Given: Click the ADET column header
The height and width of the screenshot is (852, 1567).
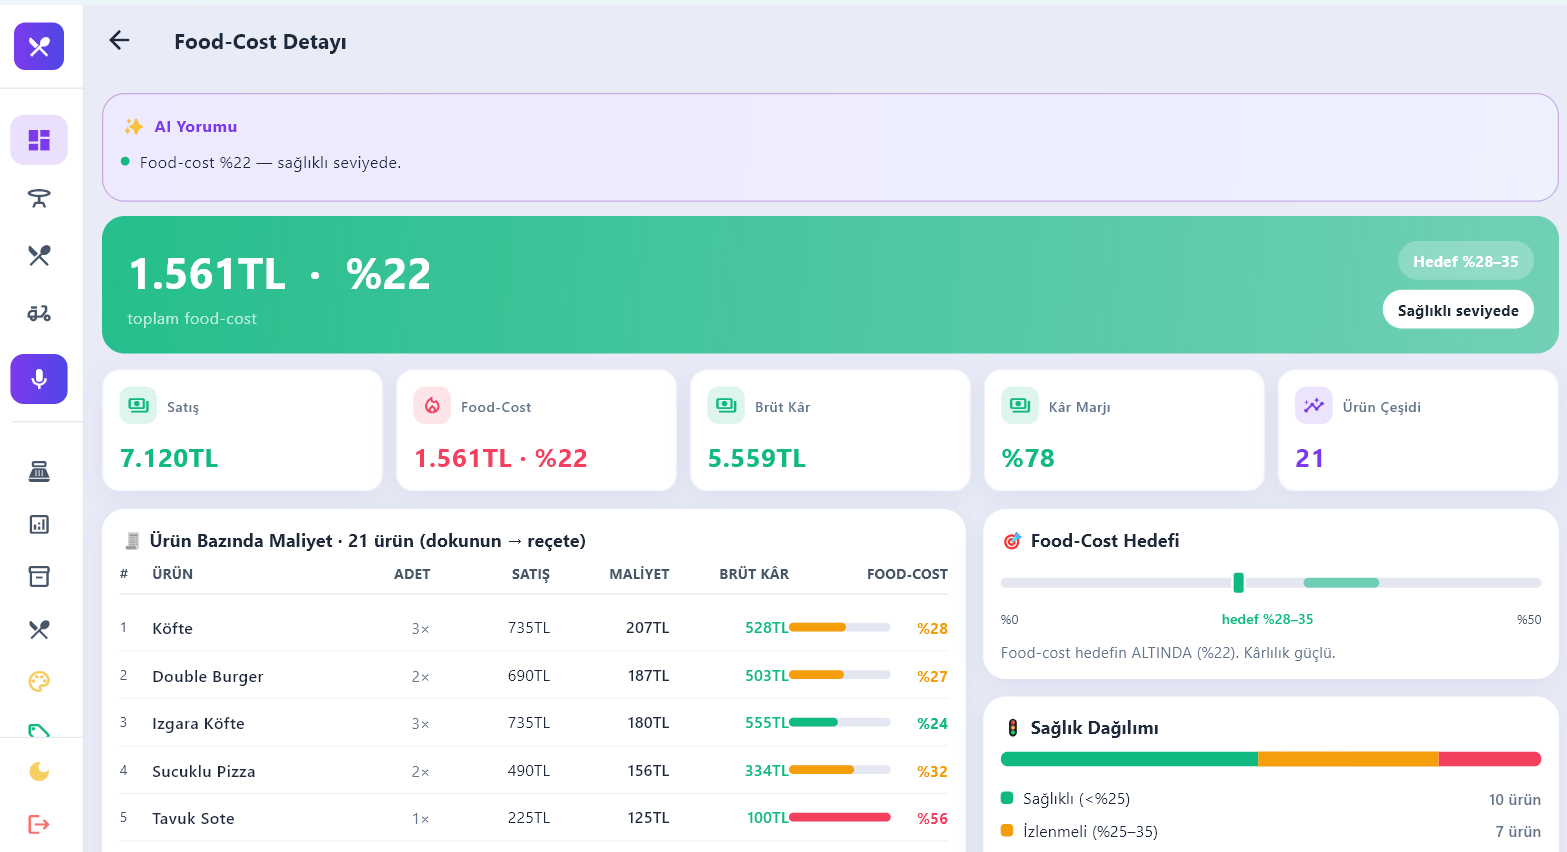Looking at the screenshot, I should (x=412, y=574).
